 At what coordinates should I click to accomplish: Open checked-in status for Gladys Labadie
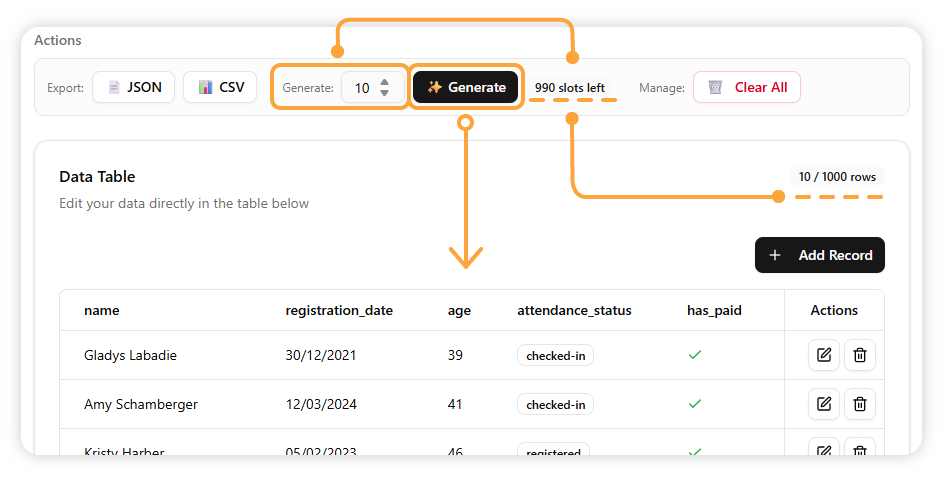(x=555, y=355)
